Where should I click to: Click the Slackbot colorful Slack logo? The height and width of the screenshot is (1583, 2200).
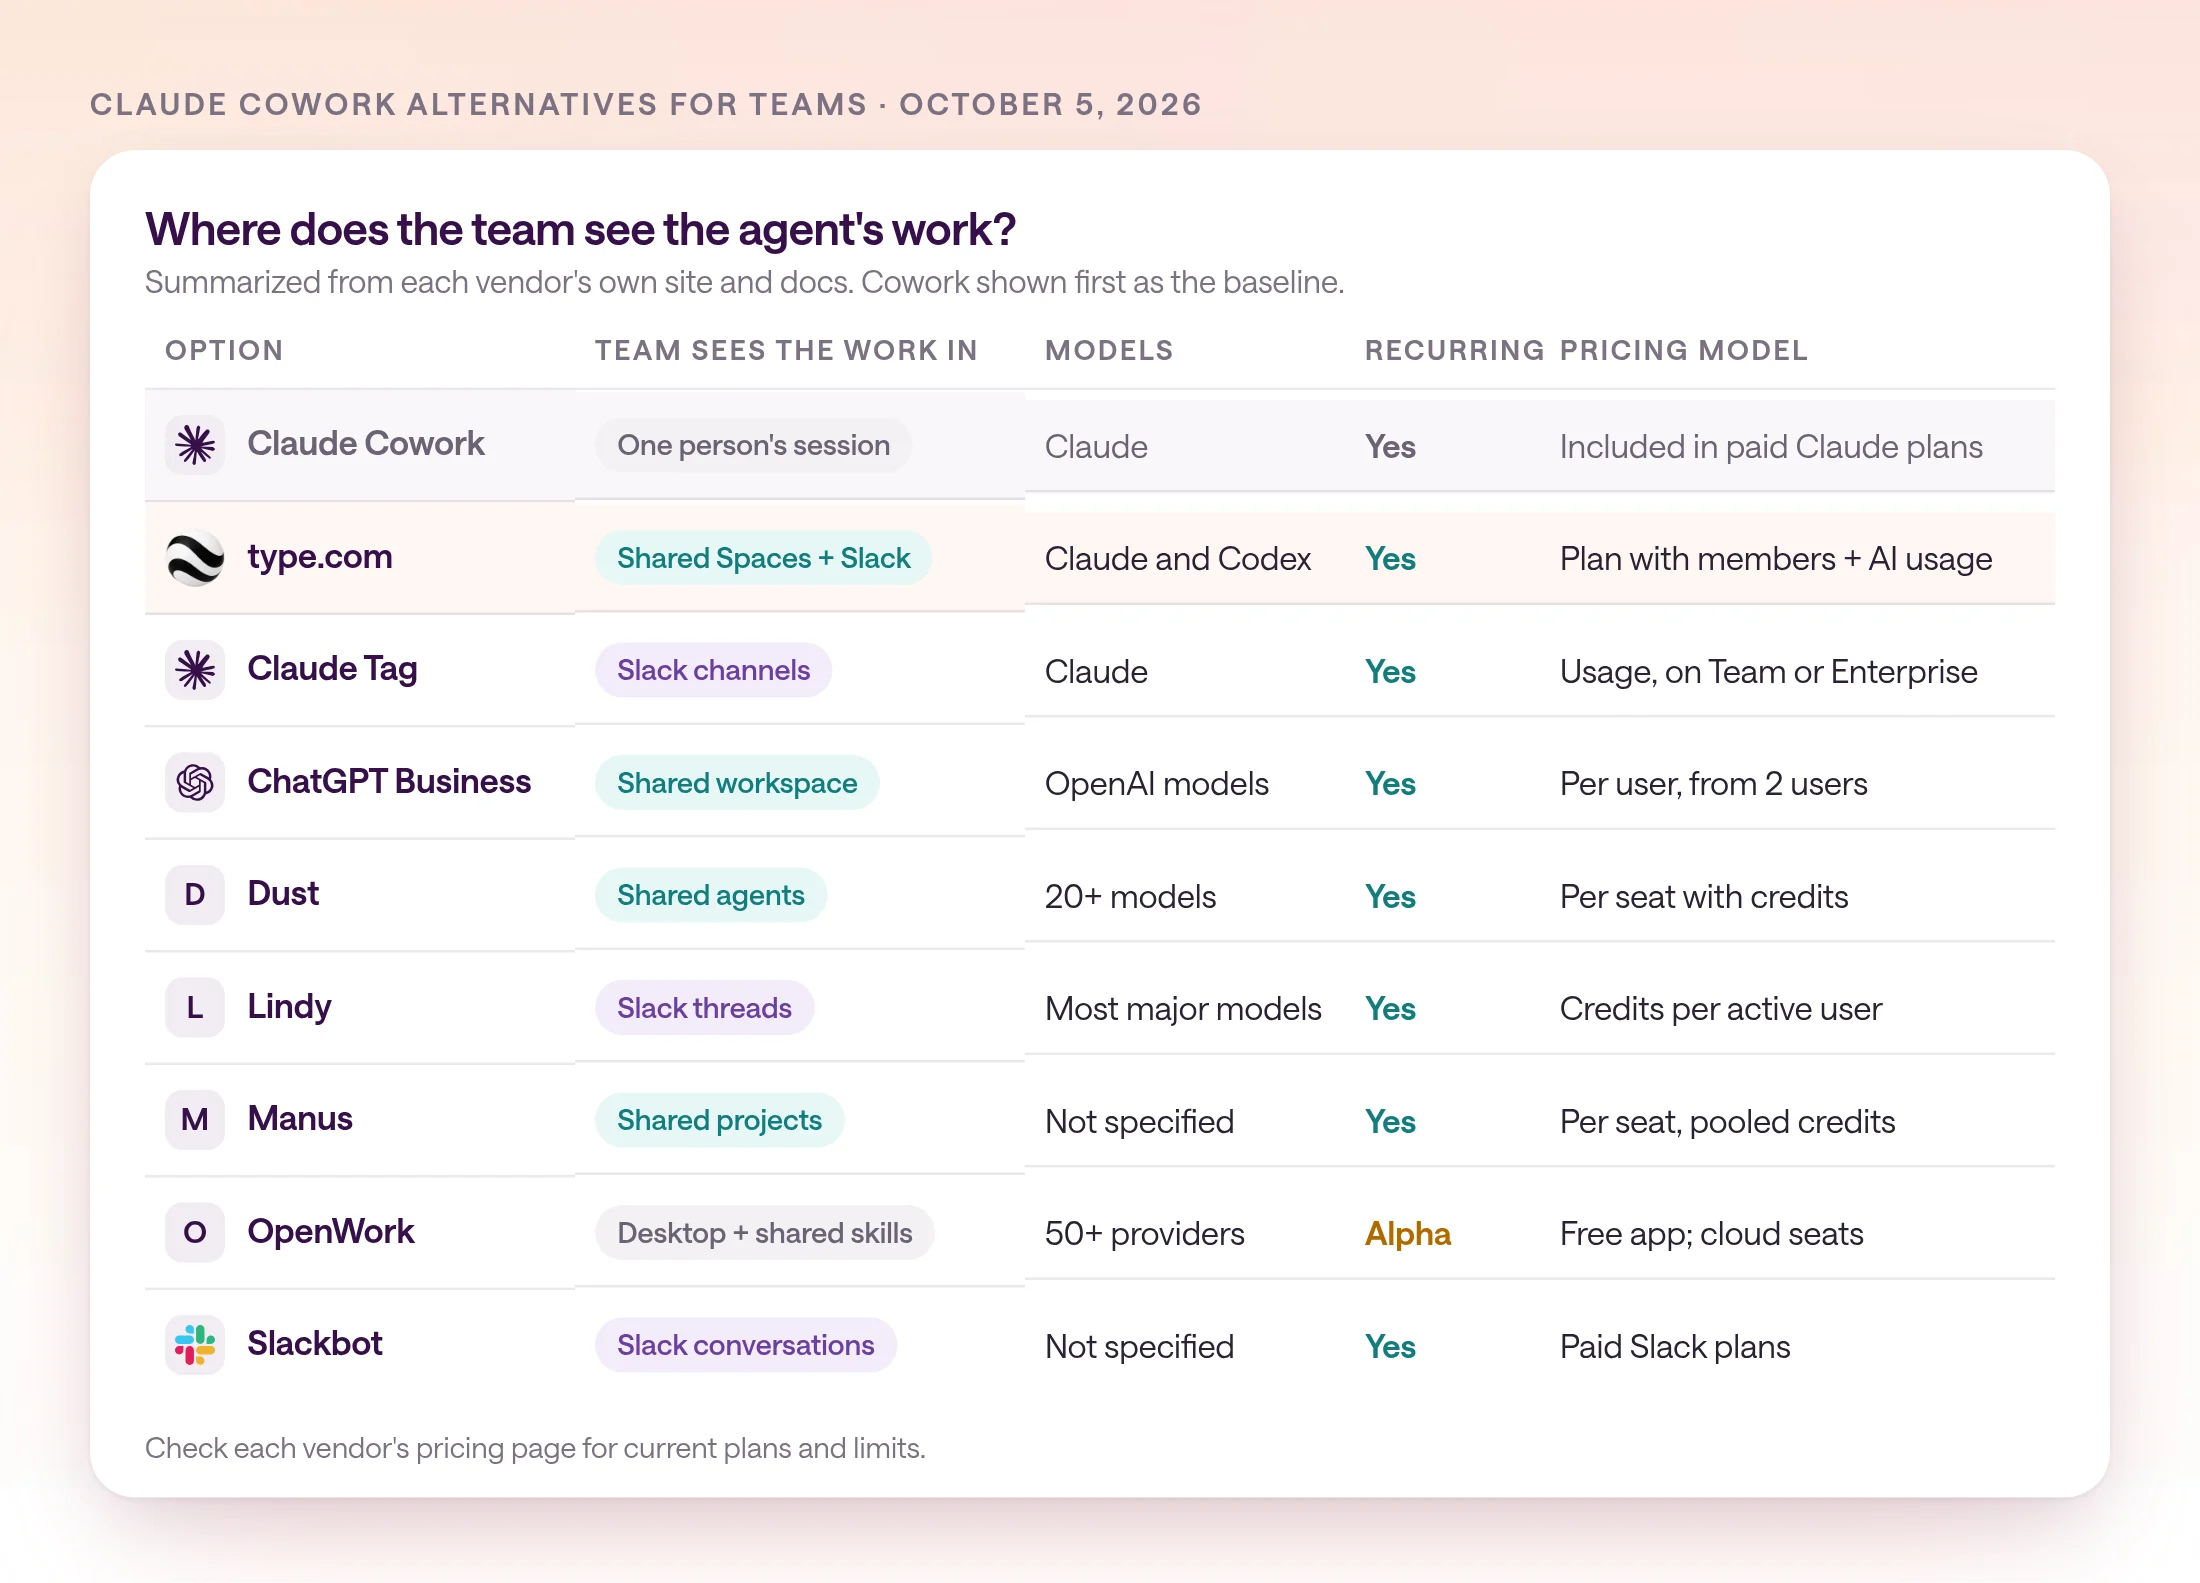point(195,1345)
